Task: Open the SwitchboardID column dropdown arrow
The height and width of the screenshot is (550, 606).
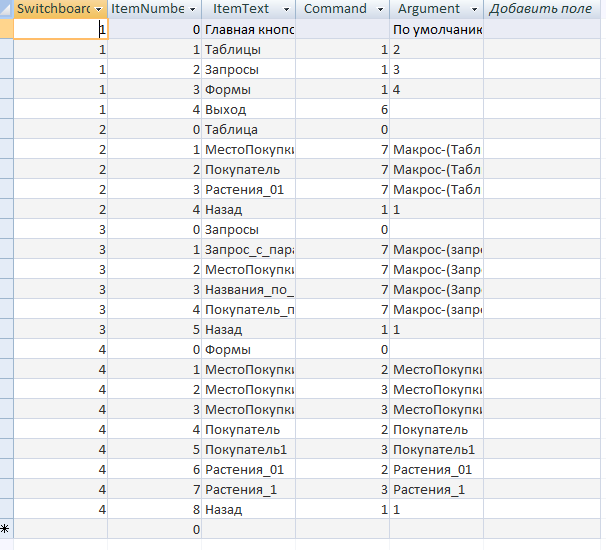Action: click(x=99, y=9)
